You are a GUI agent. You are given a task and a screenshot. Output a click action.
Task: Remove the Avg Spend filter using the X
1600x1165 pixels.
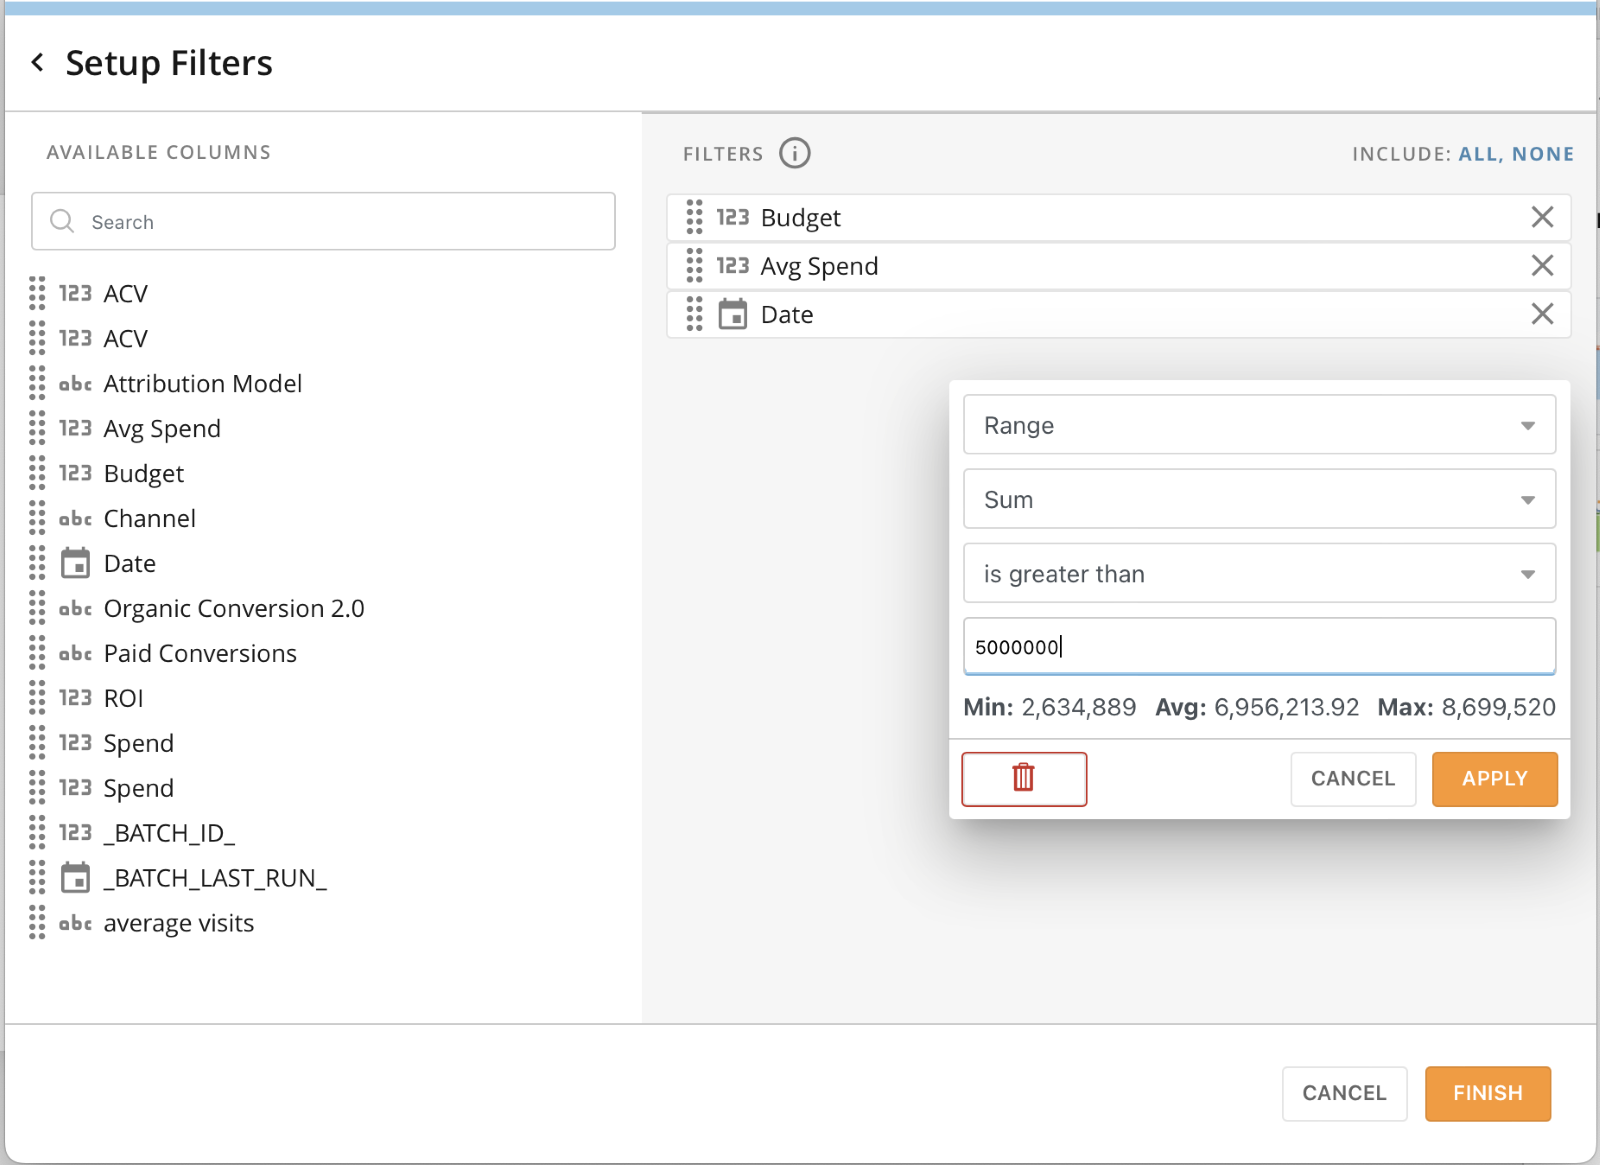coord(1542,266)
